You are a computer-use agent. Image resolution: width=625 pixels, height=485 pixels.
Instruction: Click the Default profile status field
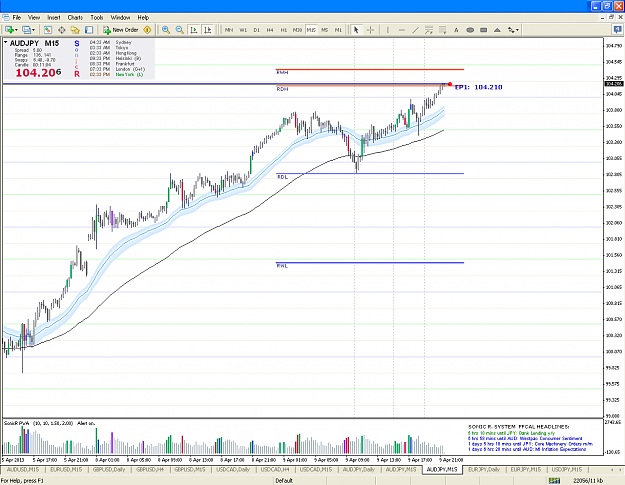[284, 481]
